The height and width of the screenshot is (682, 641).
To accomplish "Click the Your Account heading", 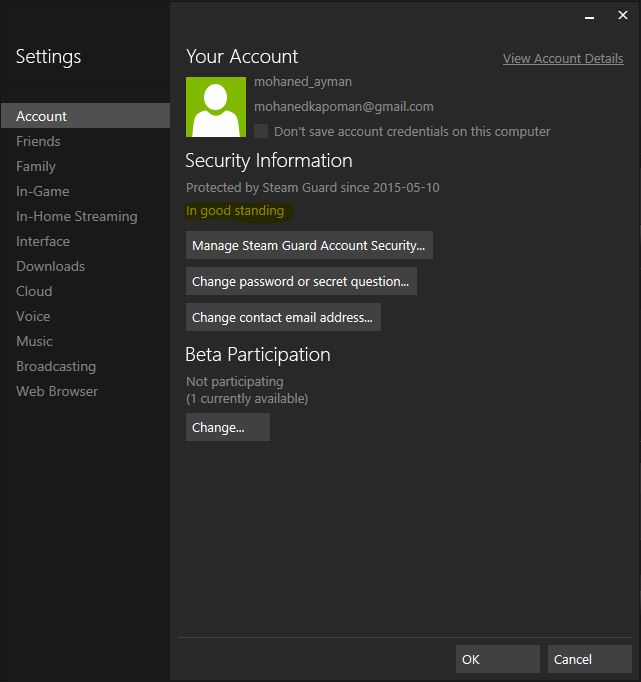I will click(x=242, y=57).
